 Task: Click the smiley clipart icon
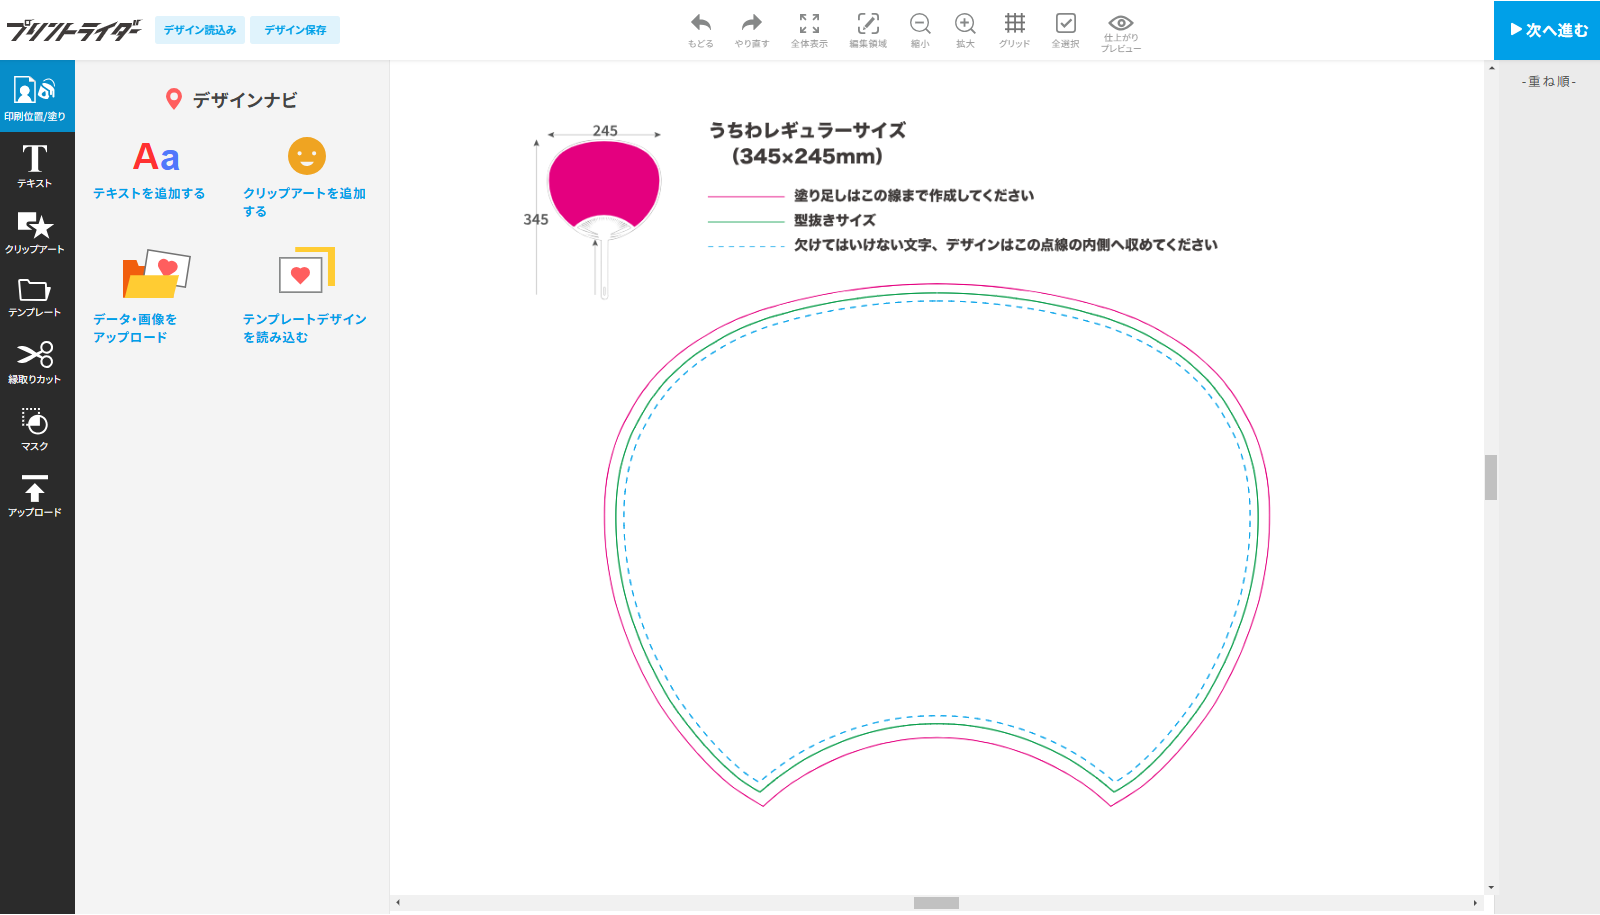point(307,156)
